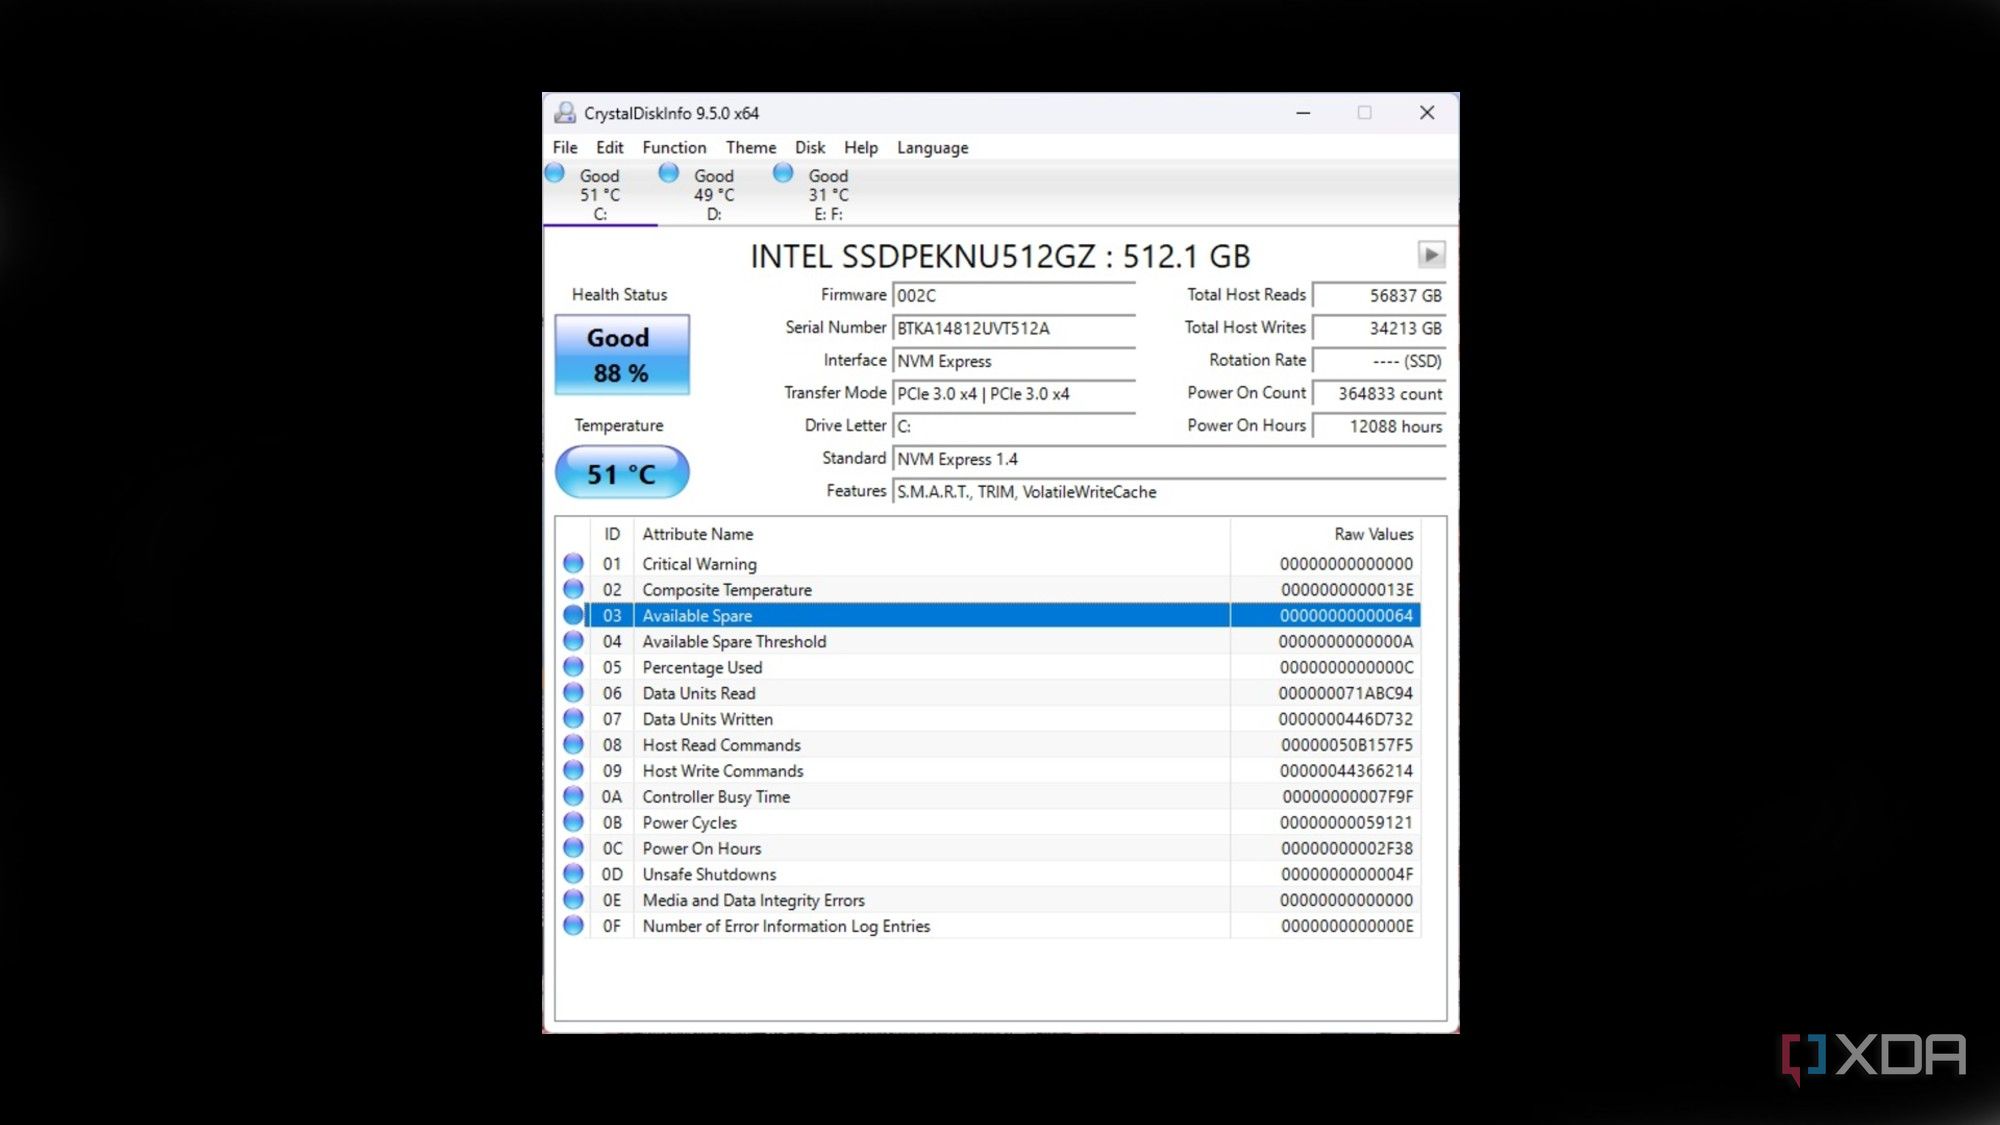Open the Disk menu
The image size is (2000, 1125).
coord(810,147)
